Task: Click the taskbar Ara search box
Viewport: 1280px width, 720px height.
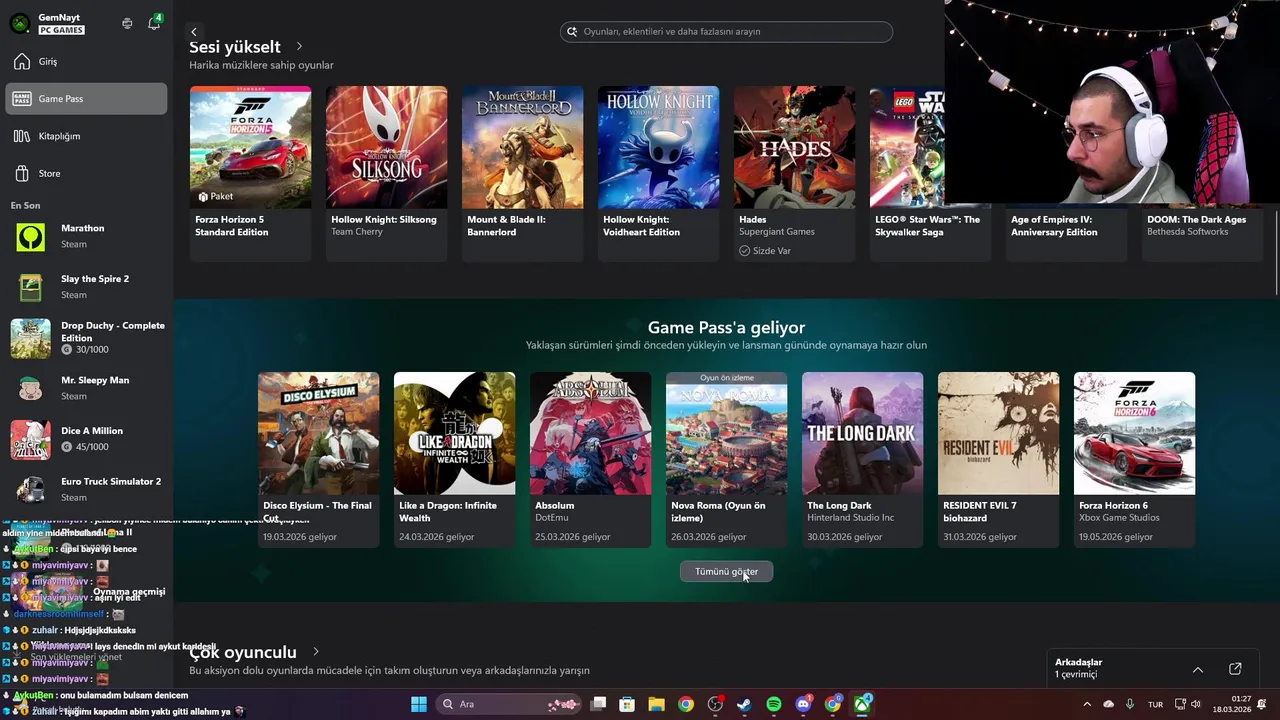Action: tap(507, 704)
